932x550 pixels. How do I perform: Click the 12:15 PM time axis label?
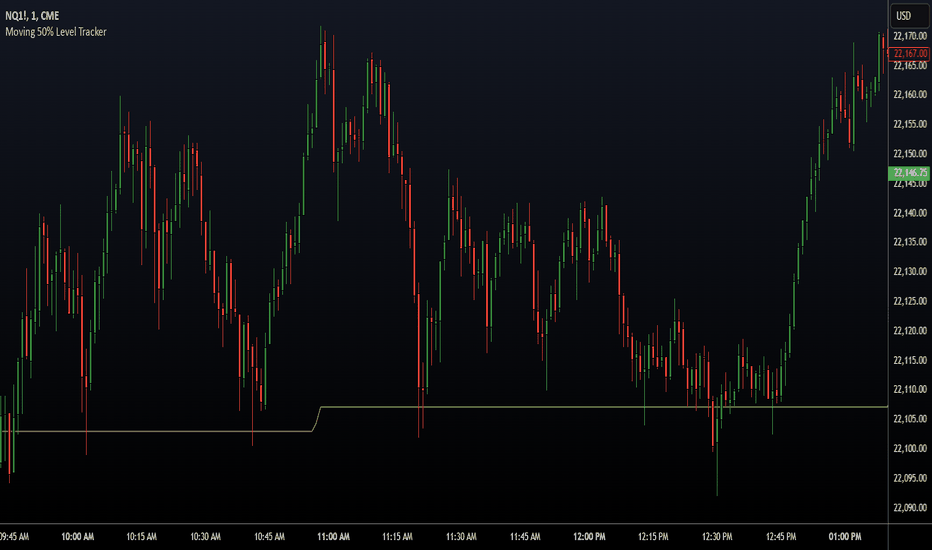(653, 536)
